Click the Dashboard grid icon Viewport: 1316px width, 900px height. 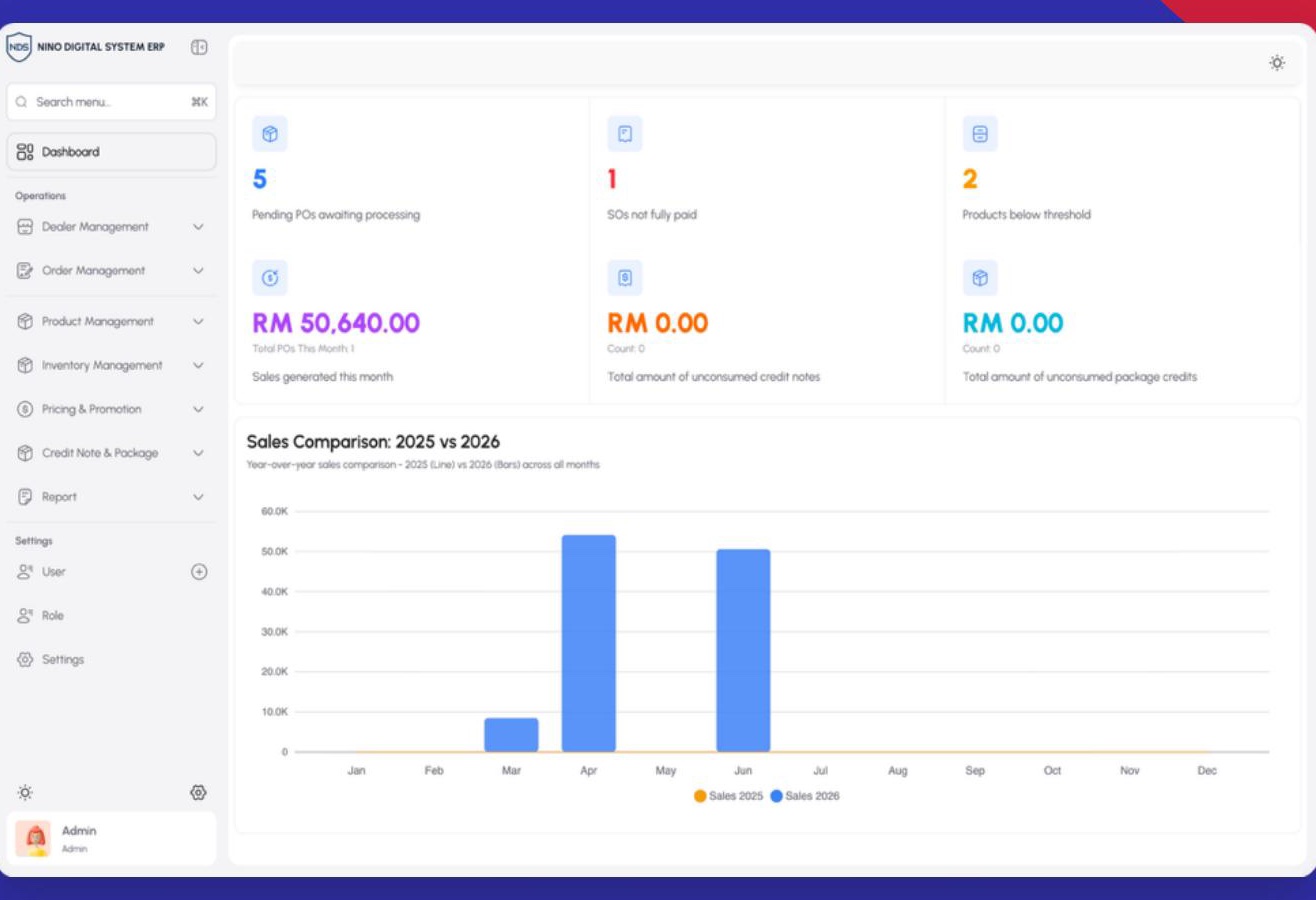tap(26, 152)
